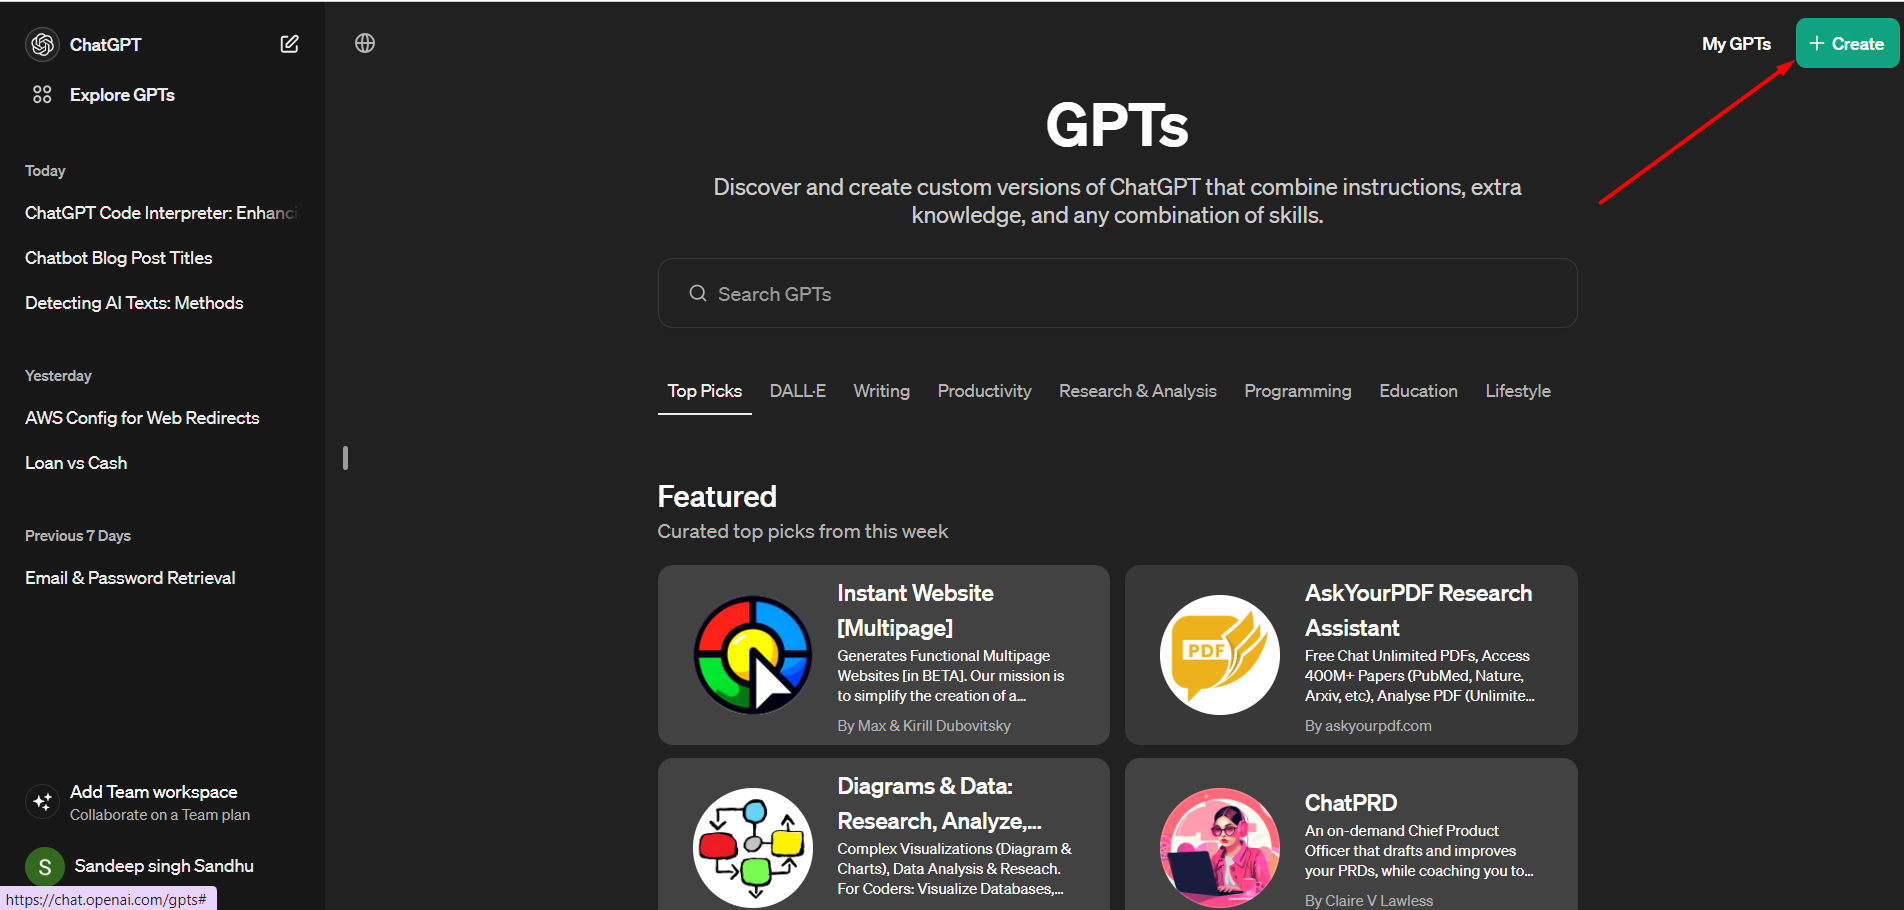Select the Email & Password Retrieval chat
Screen dimensions: 1904x910
(130, 577)
